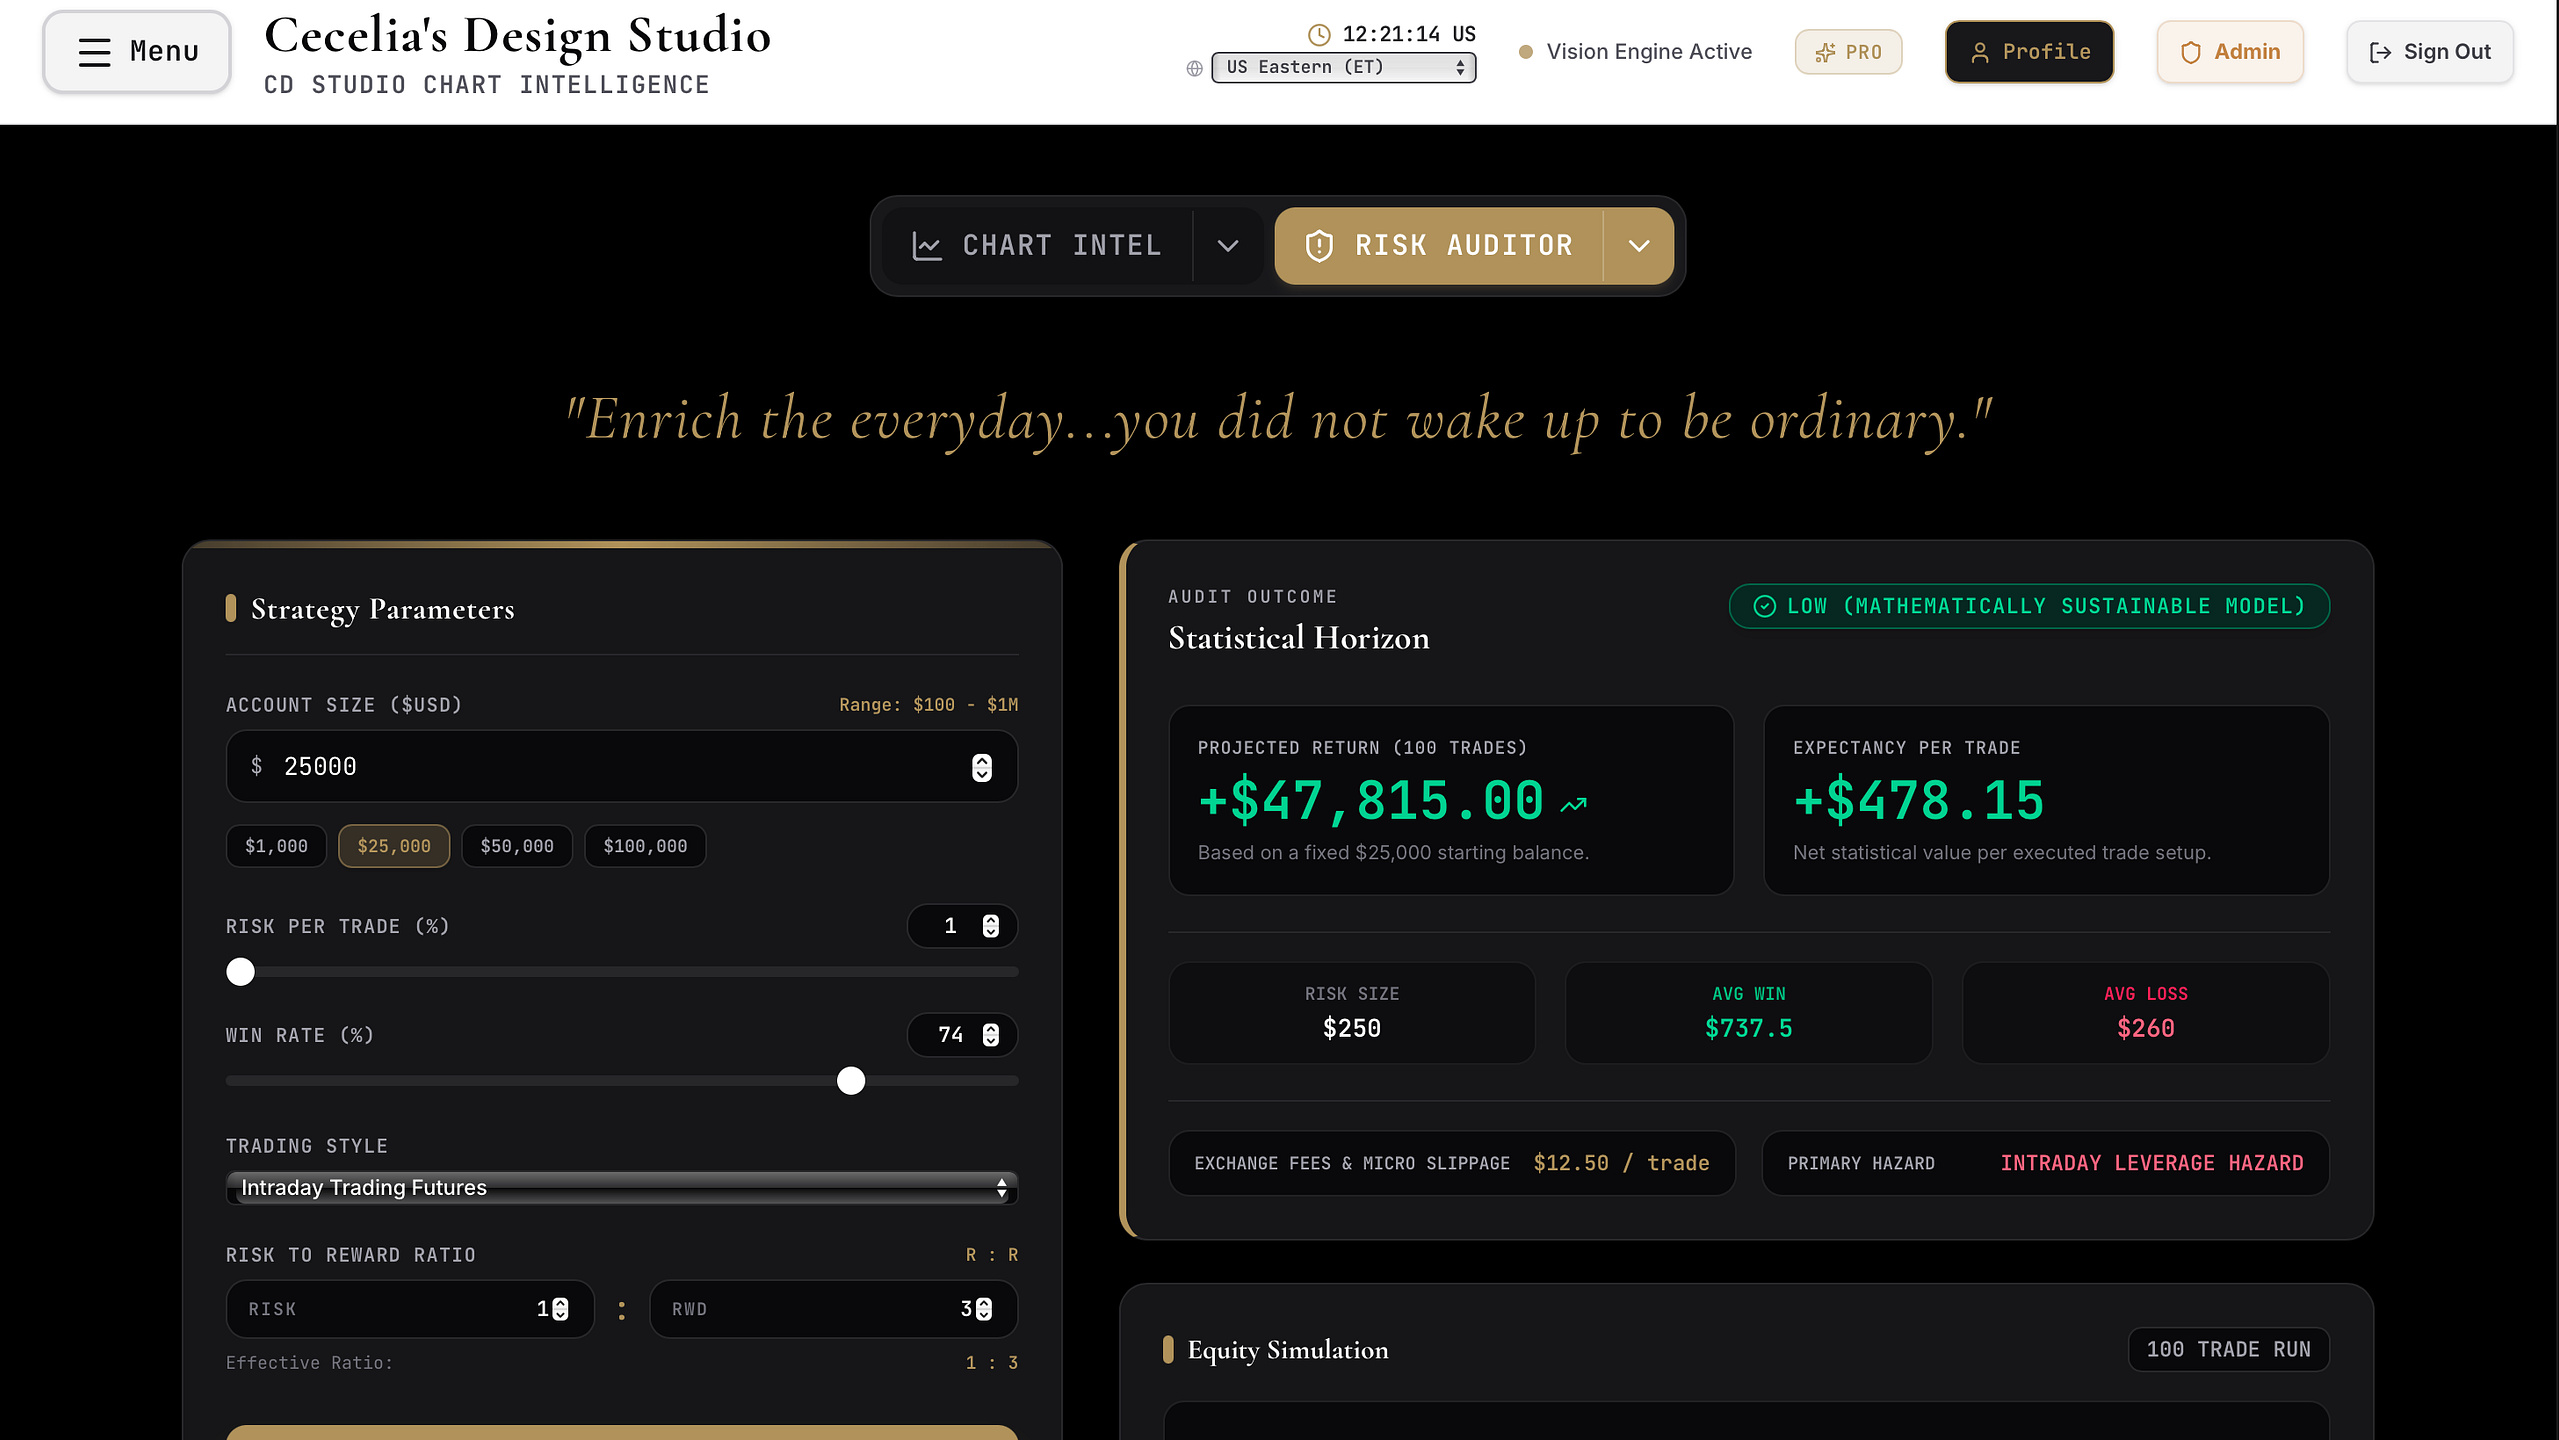Select the $25,000 account preset
Screen dimensions: 2559x1440
[394, 846]
